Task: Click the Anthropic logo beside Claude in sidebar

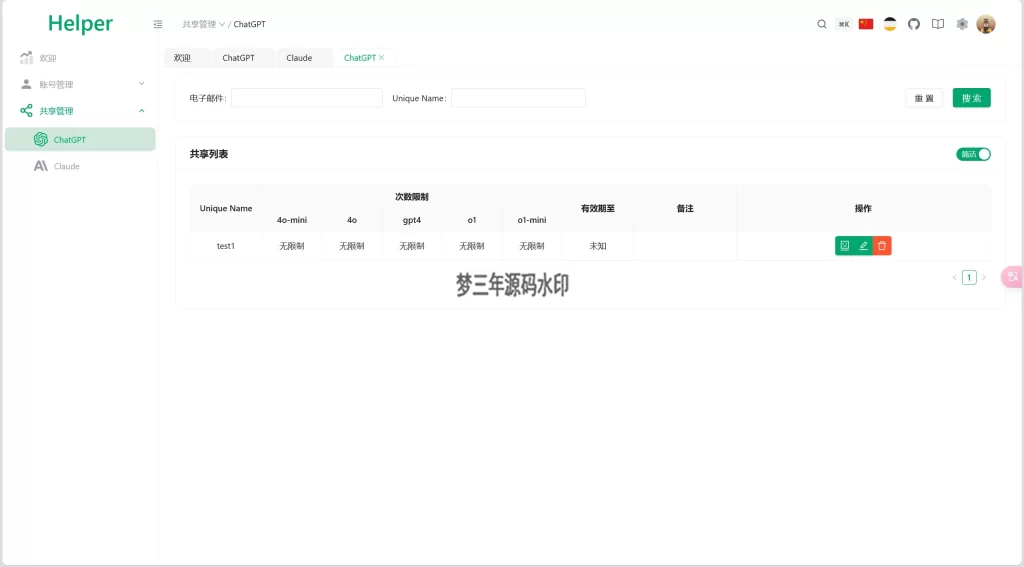Action: pyautogui.click(x=40, y=166)
